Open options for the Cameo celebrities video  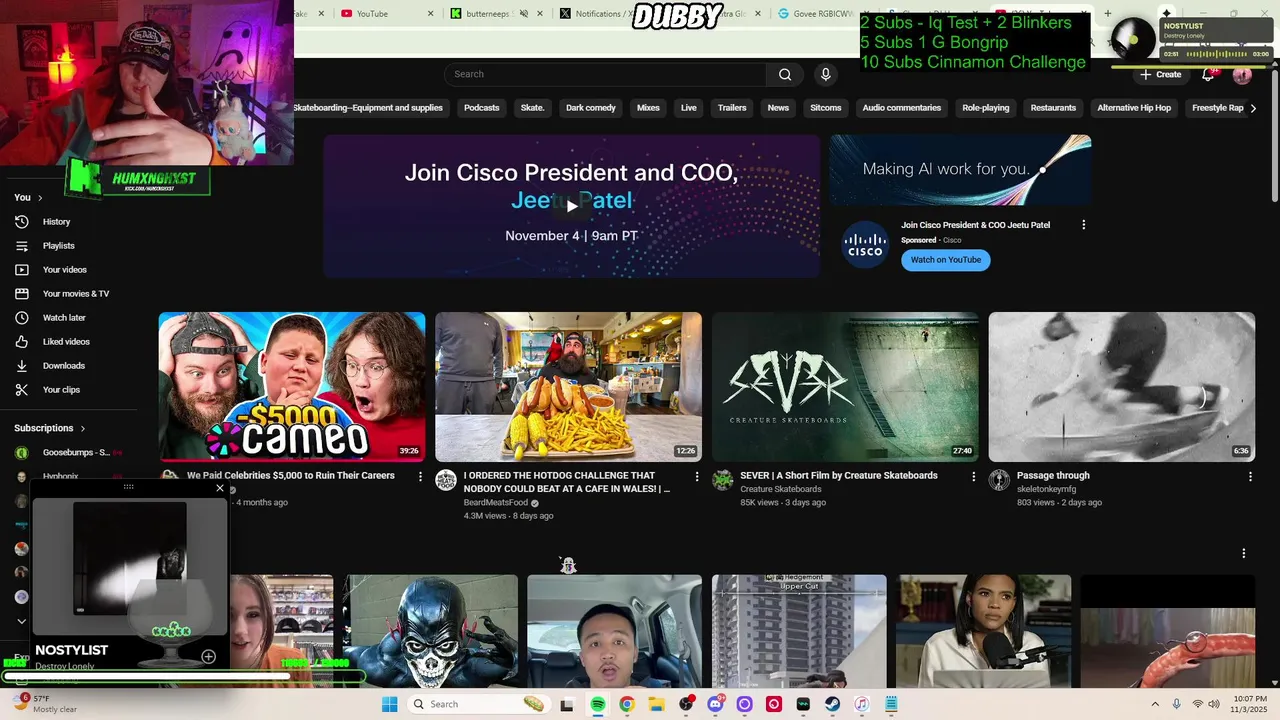(x=420, y=477)
